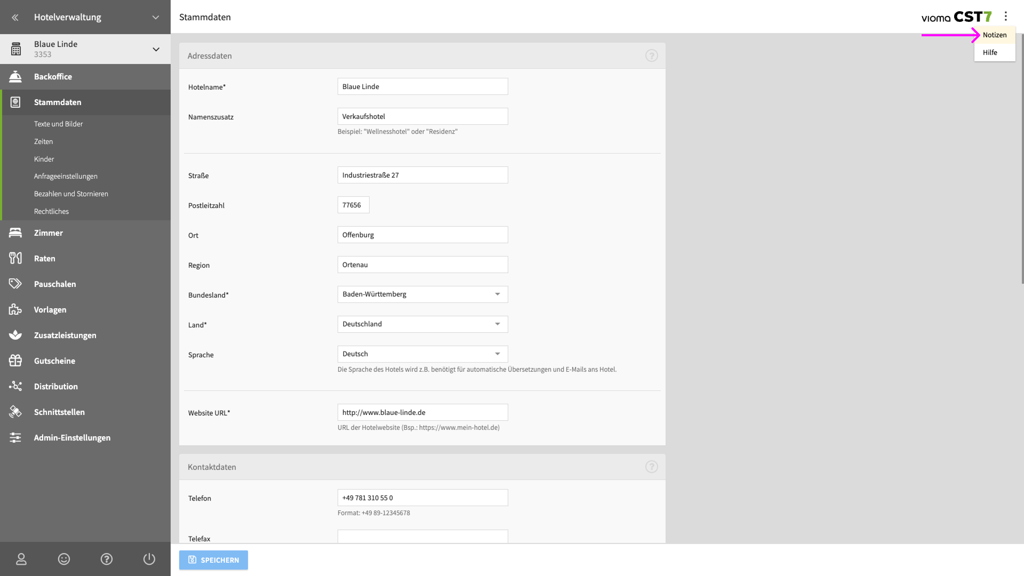Click the power logout icon
Viewport: 1024px width, 576px height.
pos(149,559)
